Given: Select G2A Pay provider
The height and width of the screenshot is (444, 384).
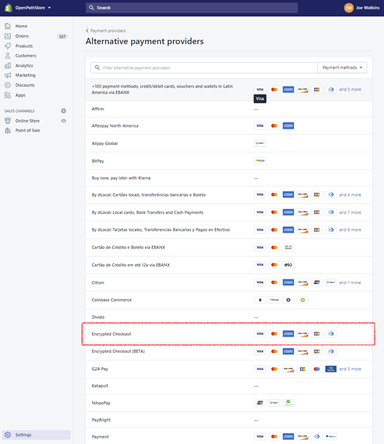Looking at the screenshot, I should [x=229, y=369].
